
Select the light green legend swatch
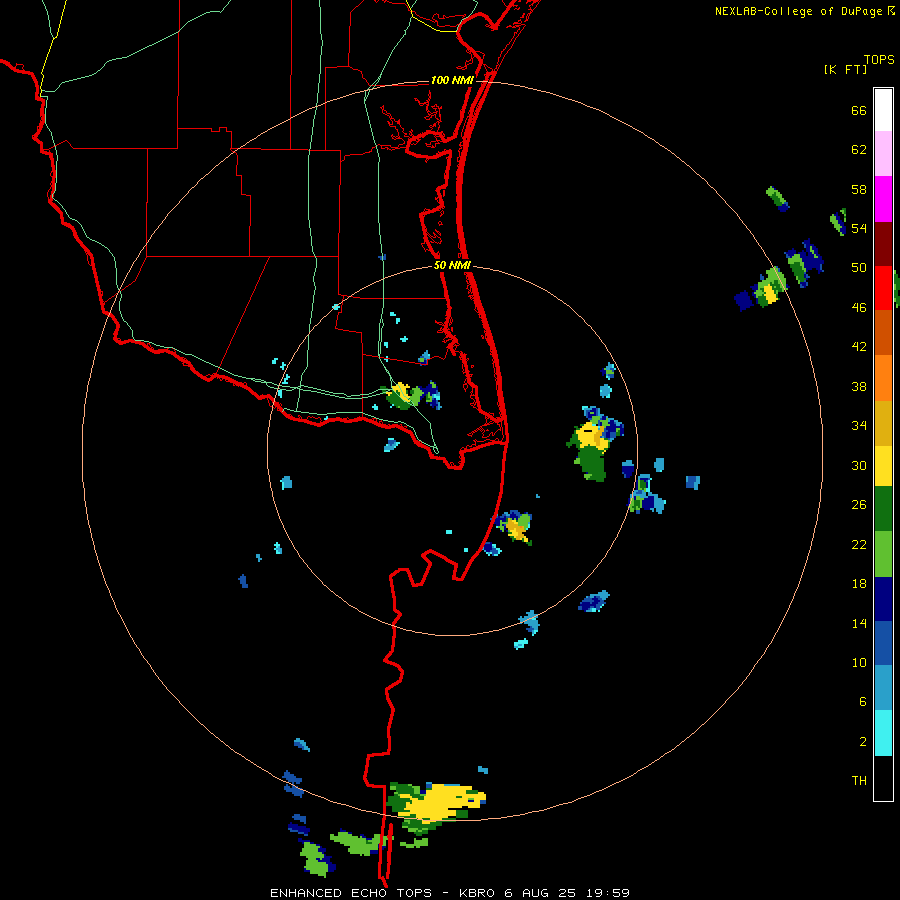pyautogui.click(x=883, y=554)
